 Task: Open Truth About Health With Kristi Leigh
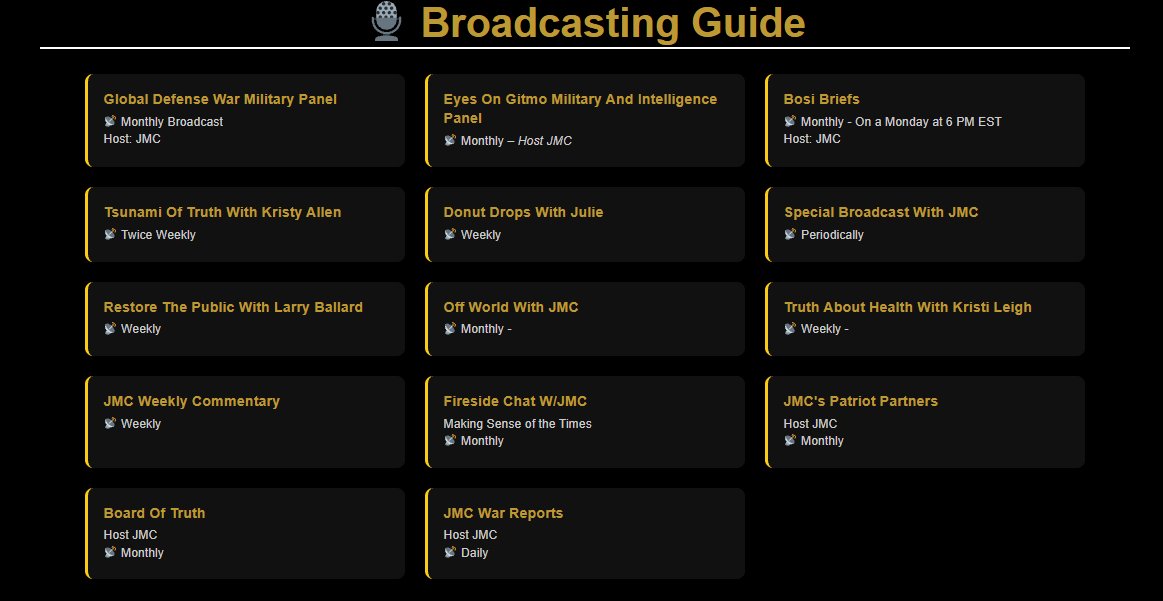(908, 307)
